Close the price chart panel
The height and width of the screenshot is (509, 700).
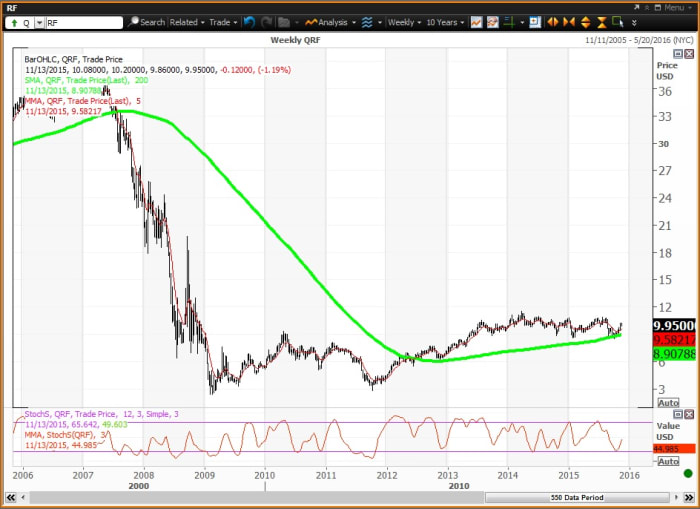[x=689, y=54]
